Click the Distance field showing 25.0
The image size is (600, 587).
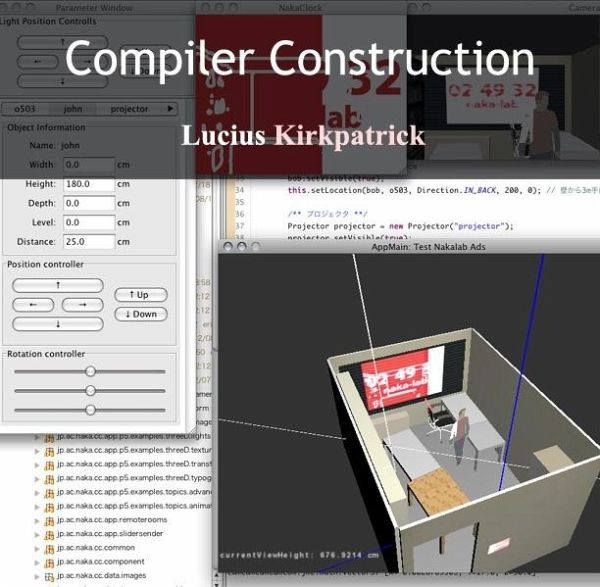point(88,242)
